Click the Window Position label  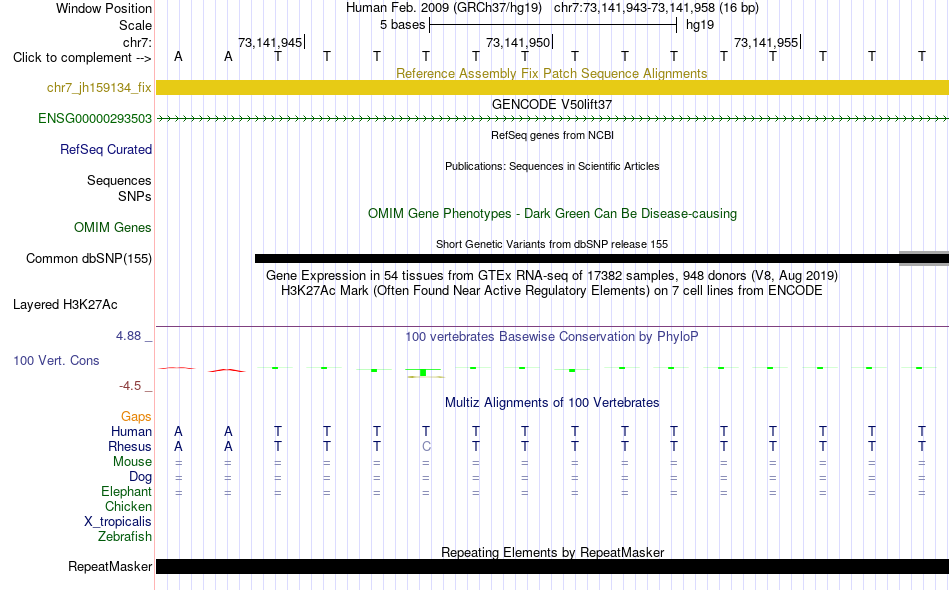coord(104,8)
